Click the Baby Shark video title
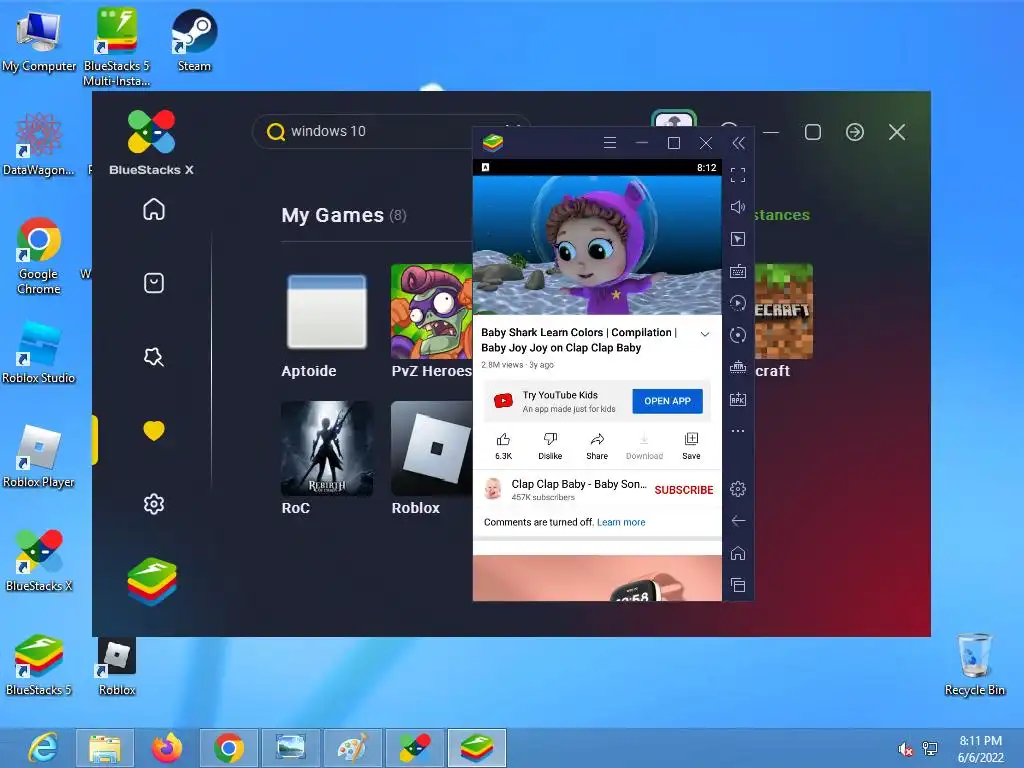Screen dimensions: 1024x768 (579, 340)
